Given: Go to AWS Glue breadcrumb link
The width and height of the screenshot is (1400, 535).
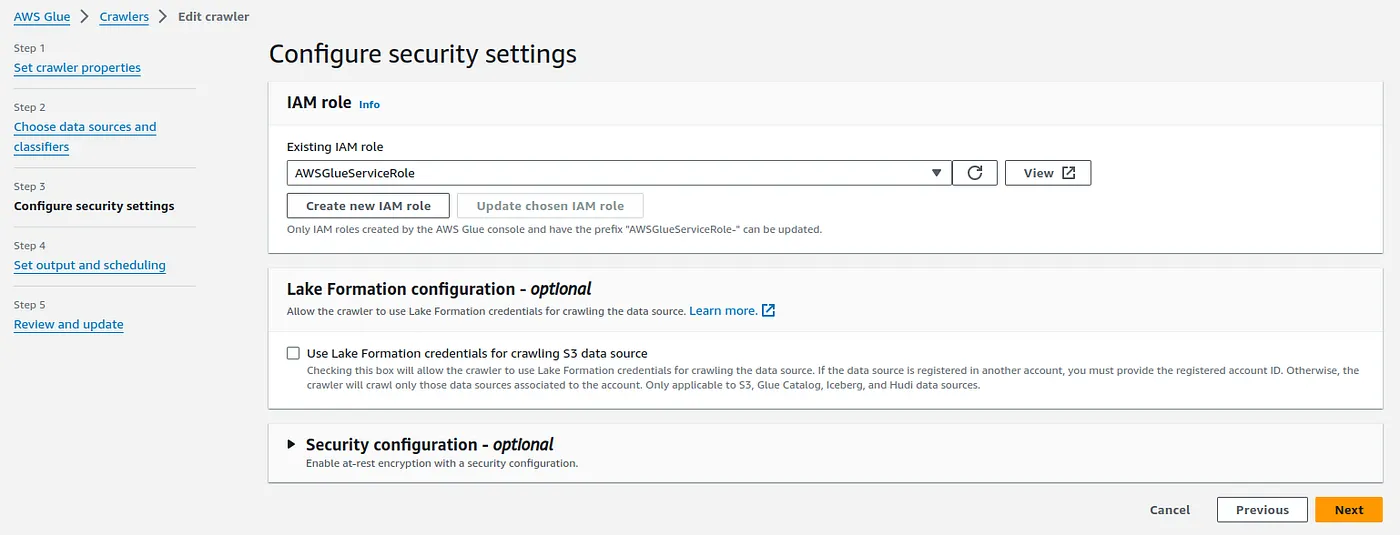Looking at the screenshot, I should coord(42,17).
